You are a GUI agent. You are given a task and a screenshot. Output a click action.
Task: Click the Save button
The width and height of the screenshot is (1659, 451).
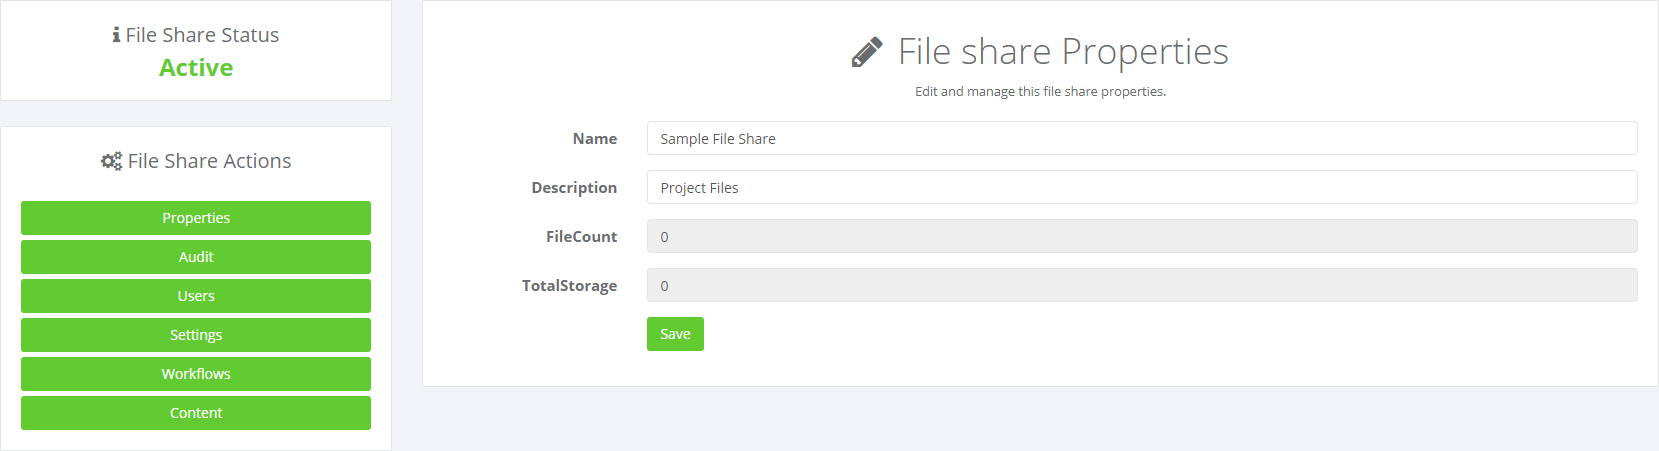(x=675, y=334)
